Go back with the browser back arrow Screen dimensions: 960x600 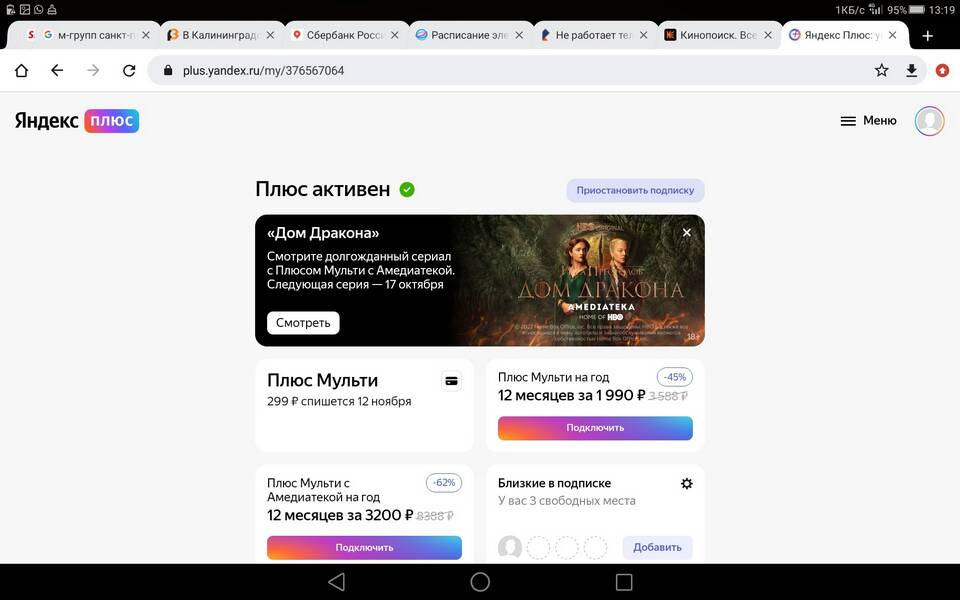pyautogui.click(x=57, y=70)
